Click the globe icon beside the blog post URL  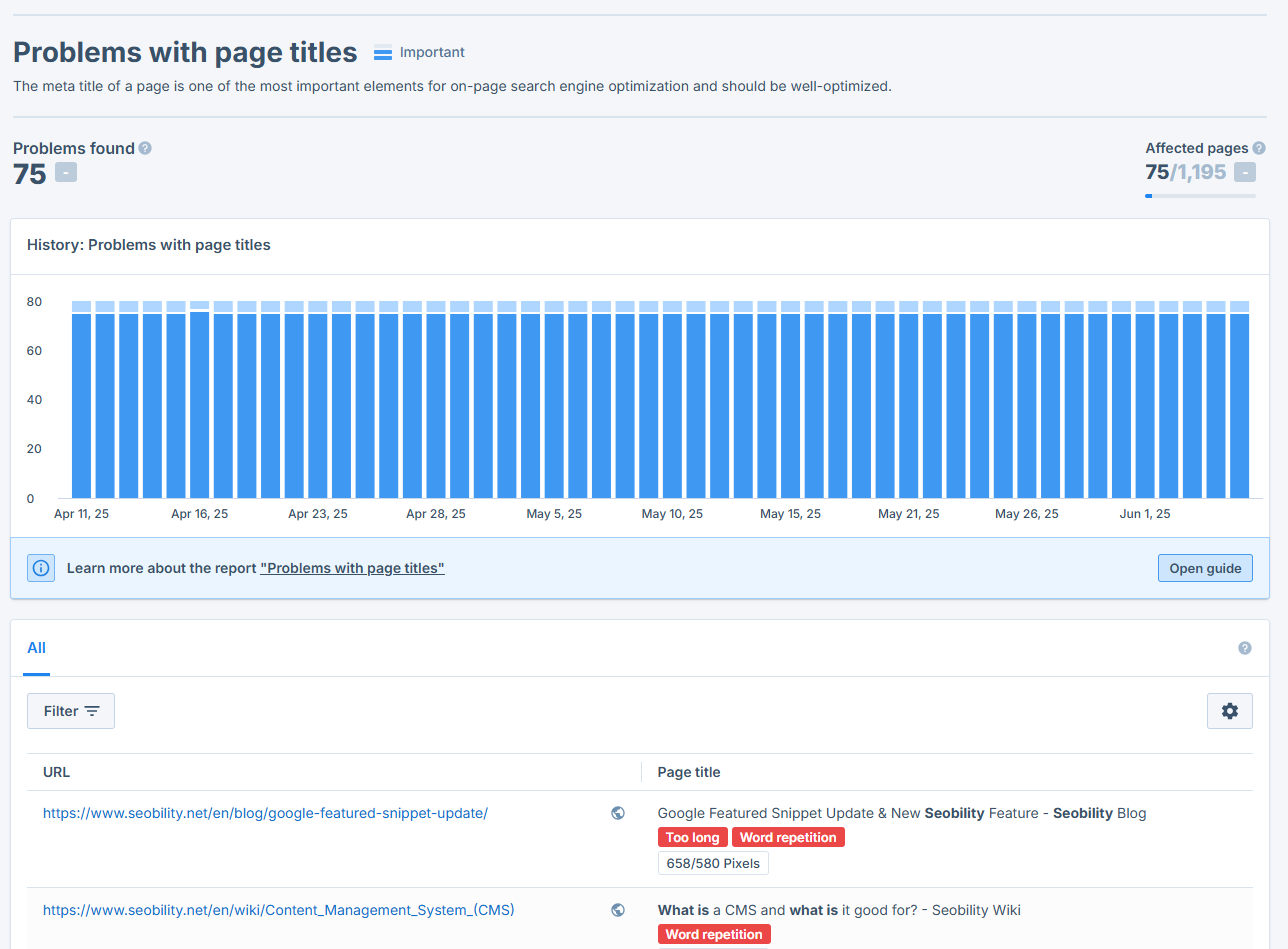[x=617, y=813]
